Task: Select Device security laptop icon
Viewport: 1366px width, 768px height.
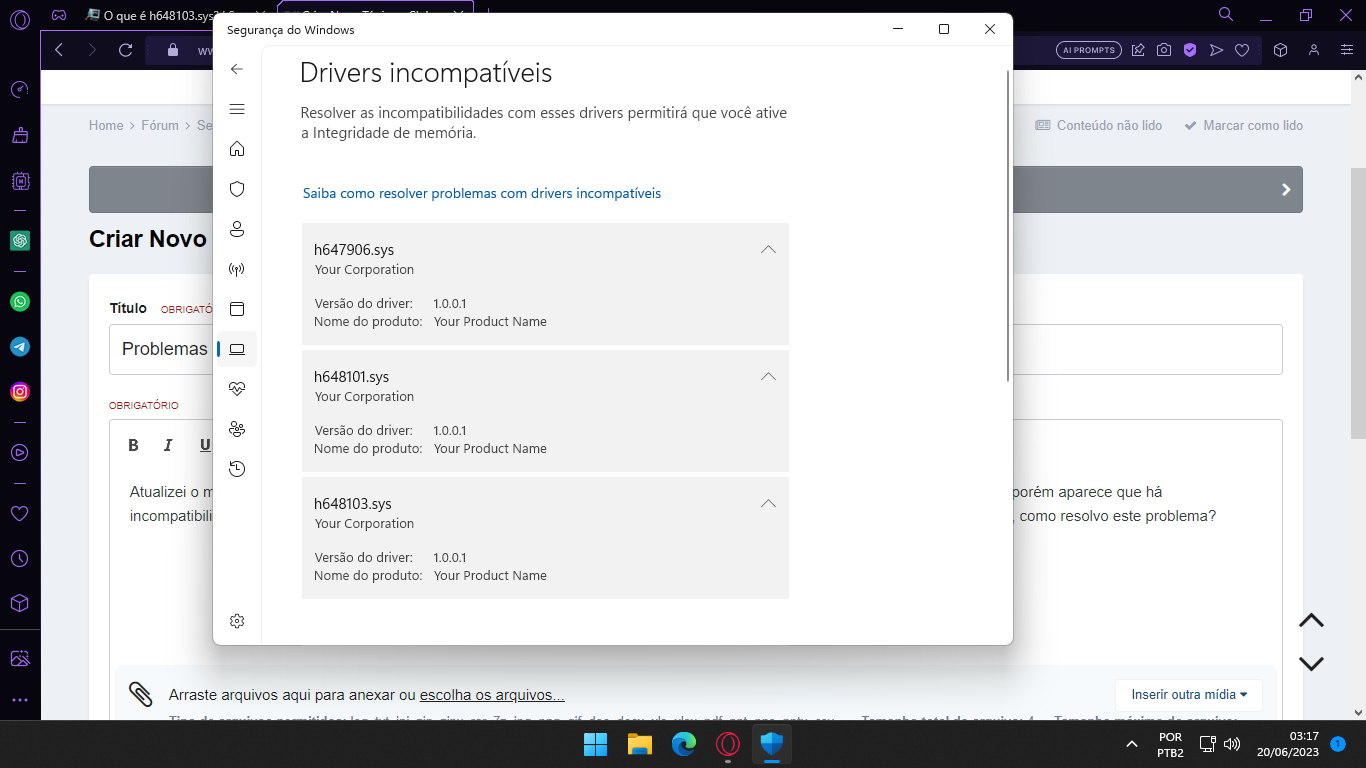Action: pyautogui.click(x=237, y=349)
